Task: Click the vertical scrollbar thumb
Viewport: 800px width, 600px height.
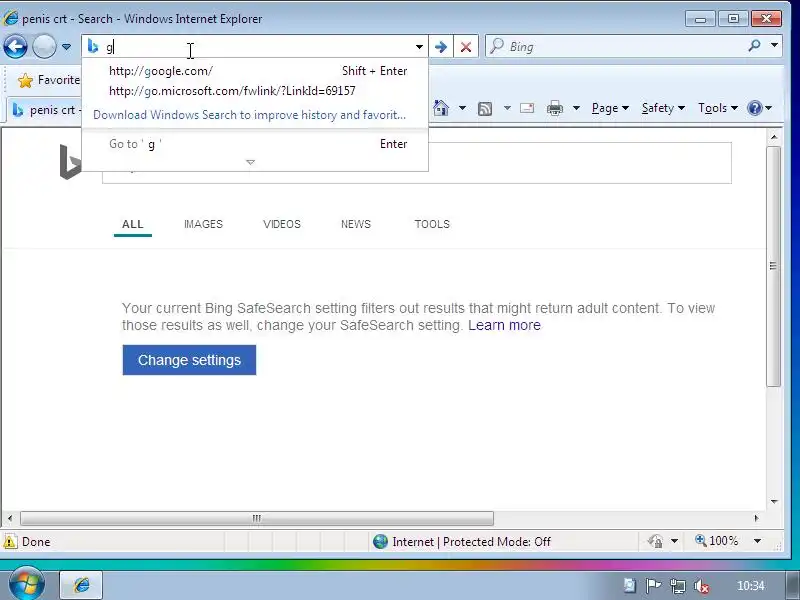Action: coord(773,266)
